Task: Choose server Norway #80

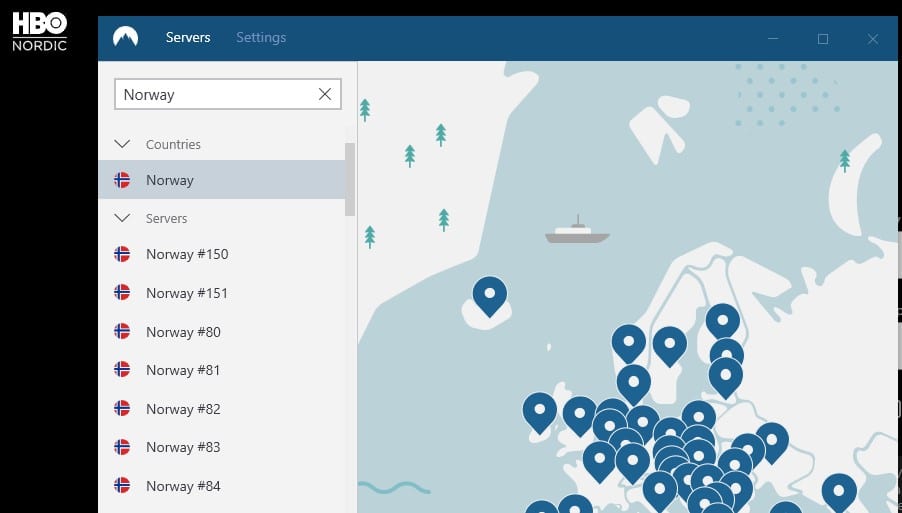Action: (222, 332)
